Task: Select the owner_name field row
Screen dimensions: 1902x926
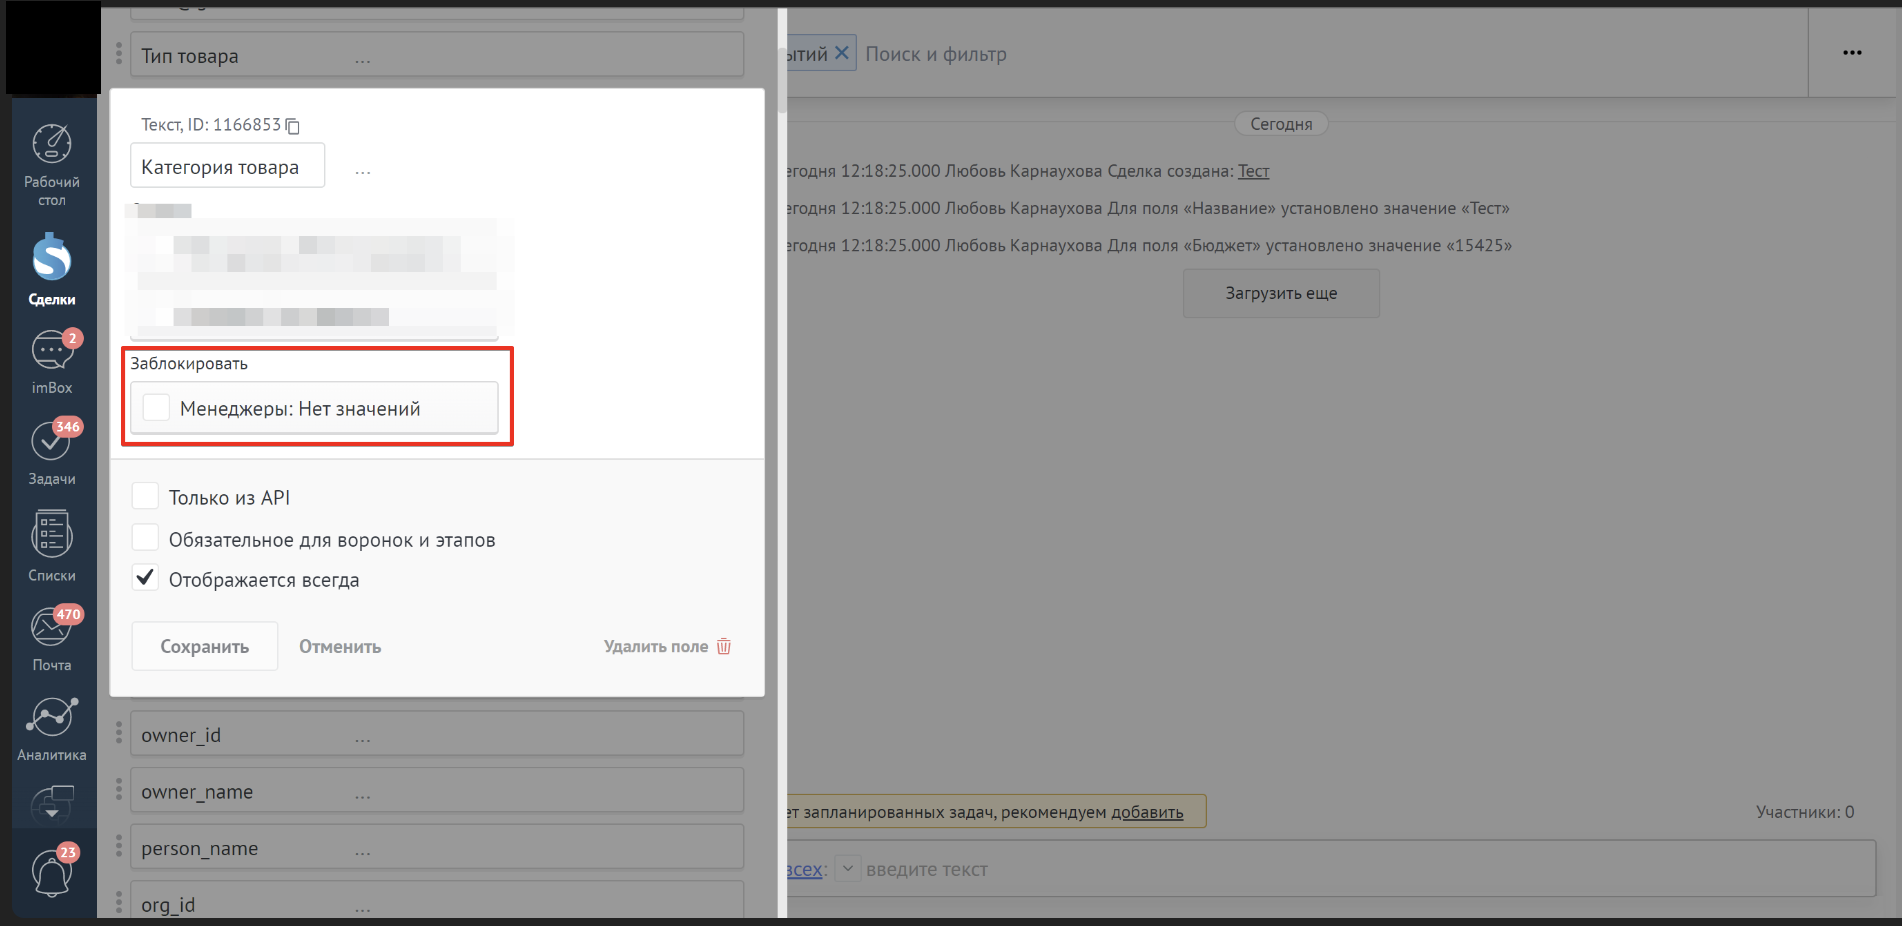Action: point(437,790)
